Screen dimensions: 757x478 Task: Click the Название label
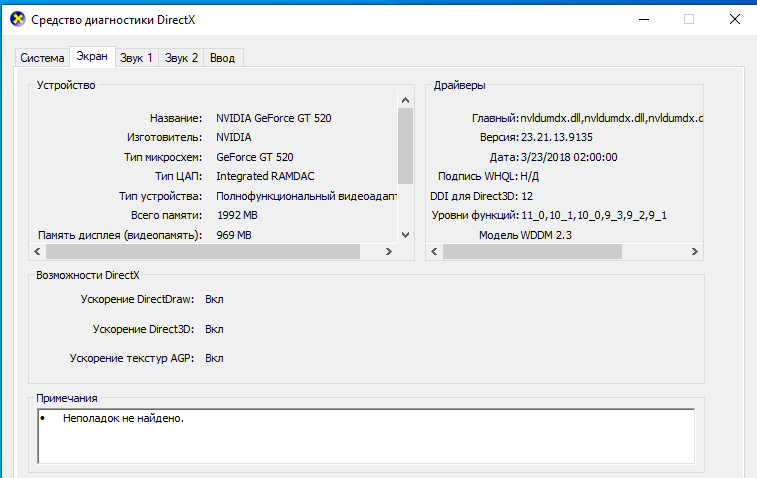(x=176, y=118)
